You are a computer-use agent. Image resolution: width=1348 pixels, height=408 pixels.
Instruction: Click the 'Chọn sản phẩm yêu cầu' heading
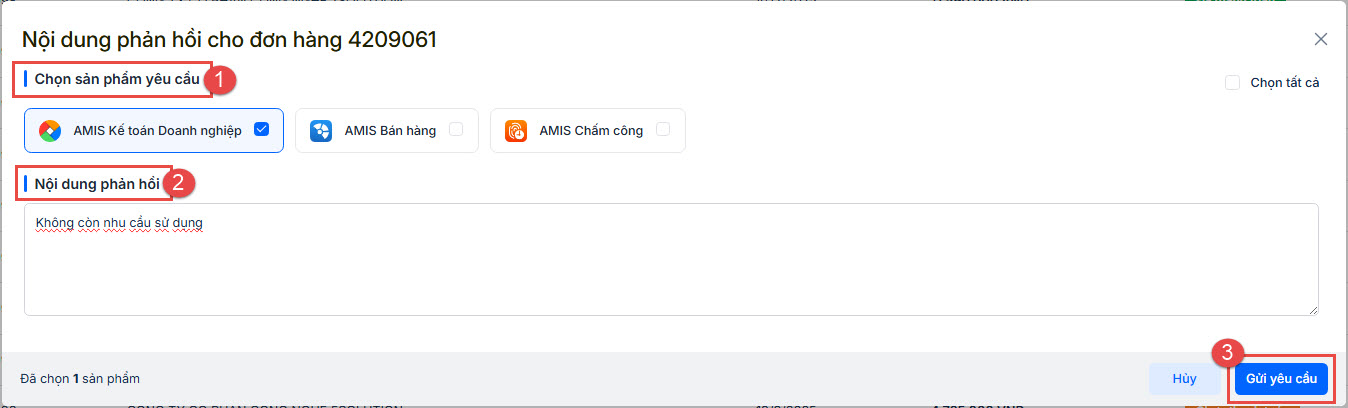(x=117, y=79)
